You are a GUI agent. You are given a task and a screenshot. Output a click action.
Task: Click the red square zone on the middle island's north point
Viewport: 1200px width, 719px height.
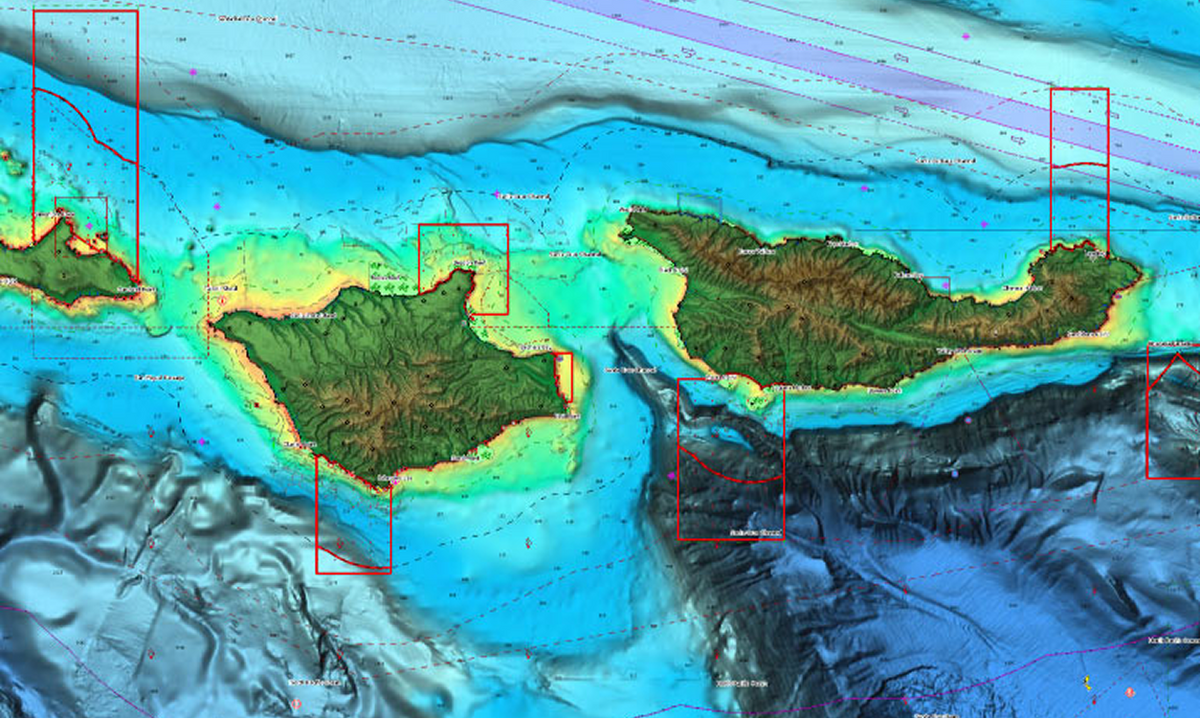point(463,268)
